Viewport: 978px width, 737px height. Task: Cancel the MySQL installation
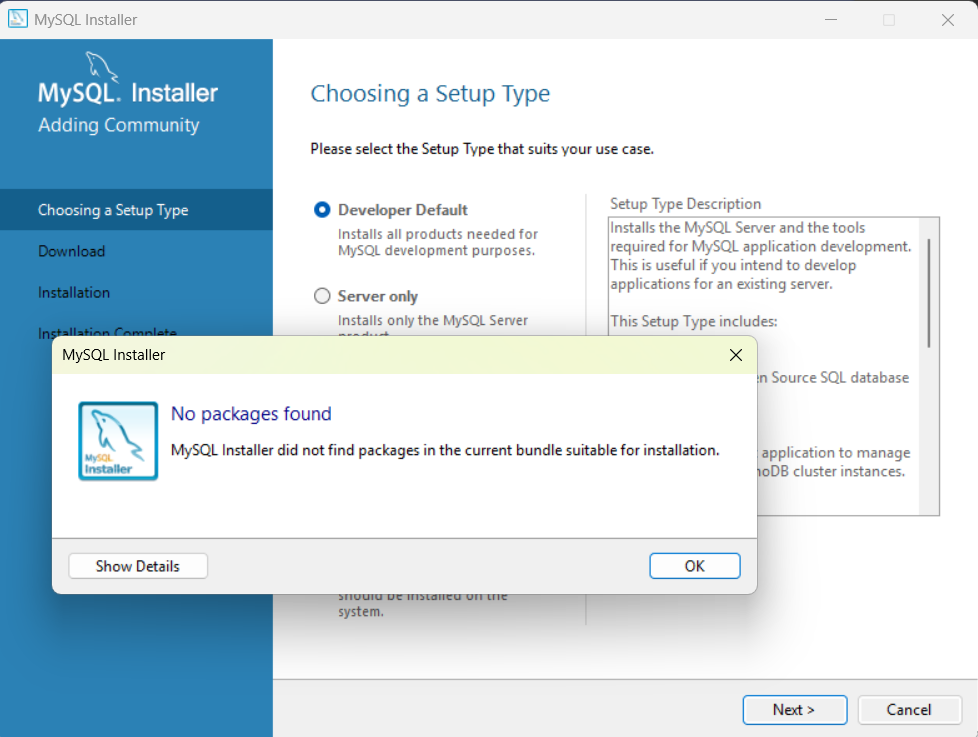[909, 710]
